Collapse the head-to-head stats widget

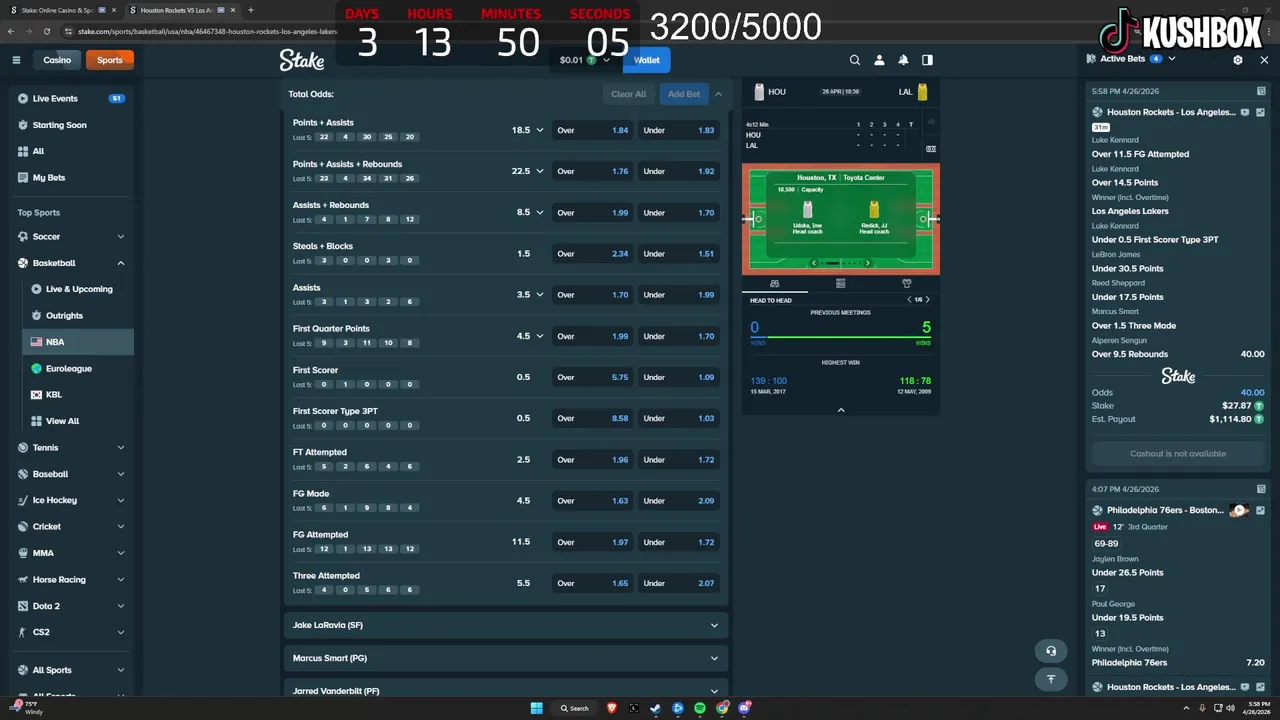click(x=840, y=410)
